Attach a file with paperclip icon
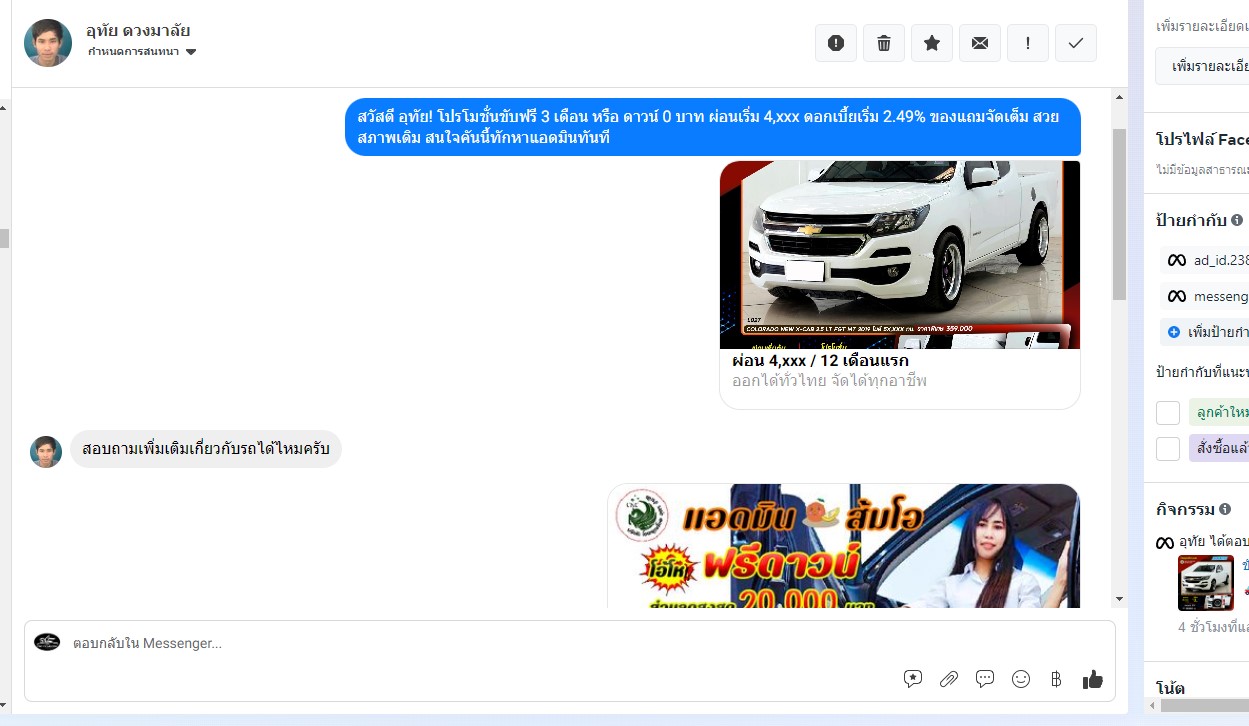This screenshot has width=1249, height=726. pyautogui.click(x=949, y=679)
